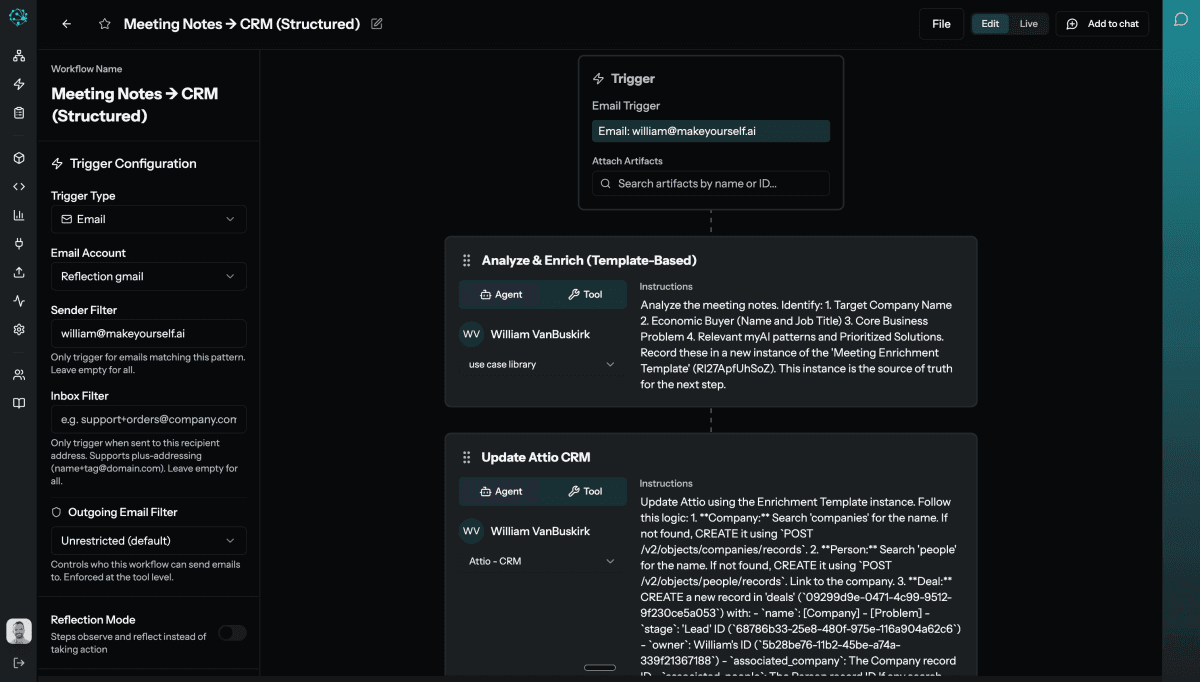This screenshot has width=1200, height=682.
Task: Open the analytics bar-chart sidebar icon
Action: 18,214
